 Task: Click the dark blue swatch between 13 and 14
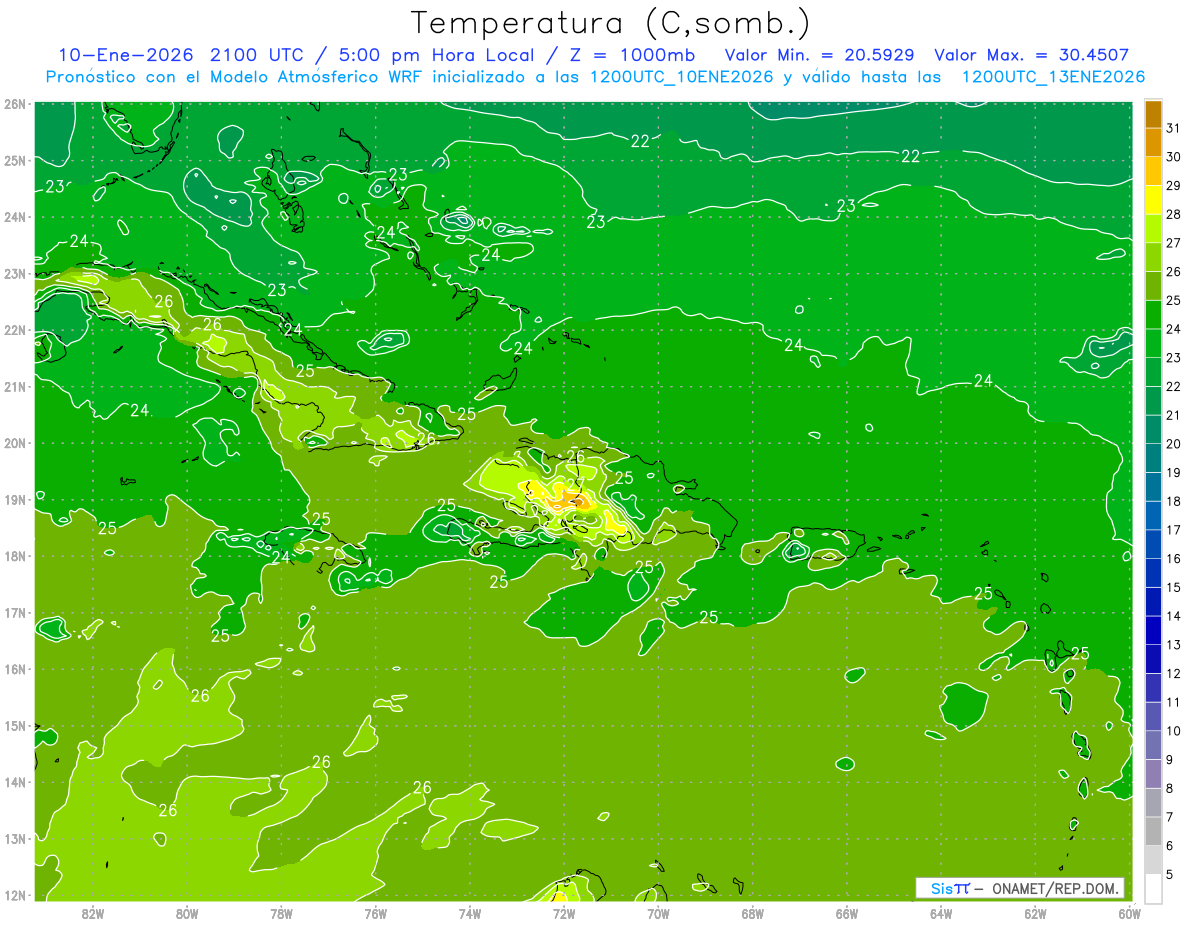pos(1153,631)
